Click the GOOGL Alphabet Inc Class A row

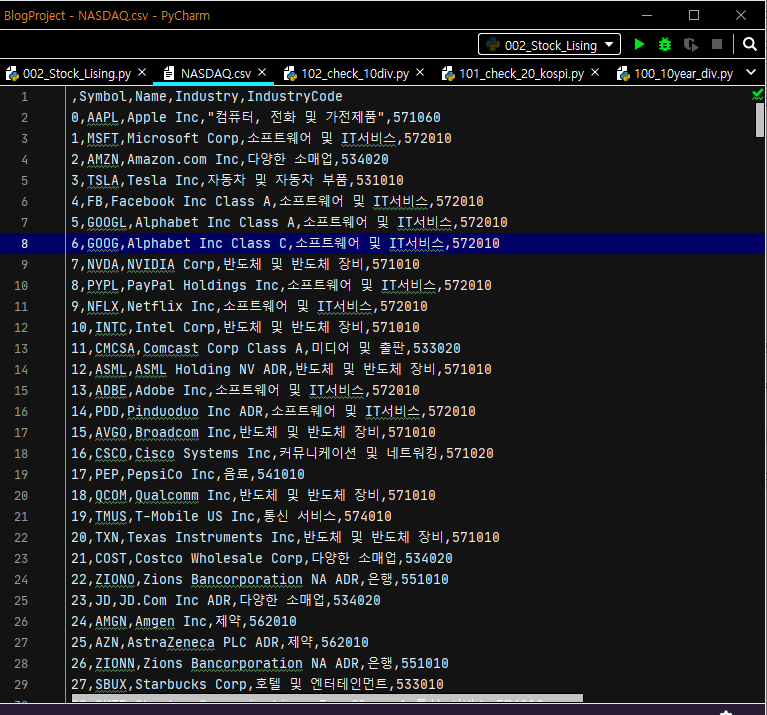[289, 223]
